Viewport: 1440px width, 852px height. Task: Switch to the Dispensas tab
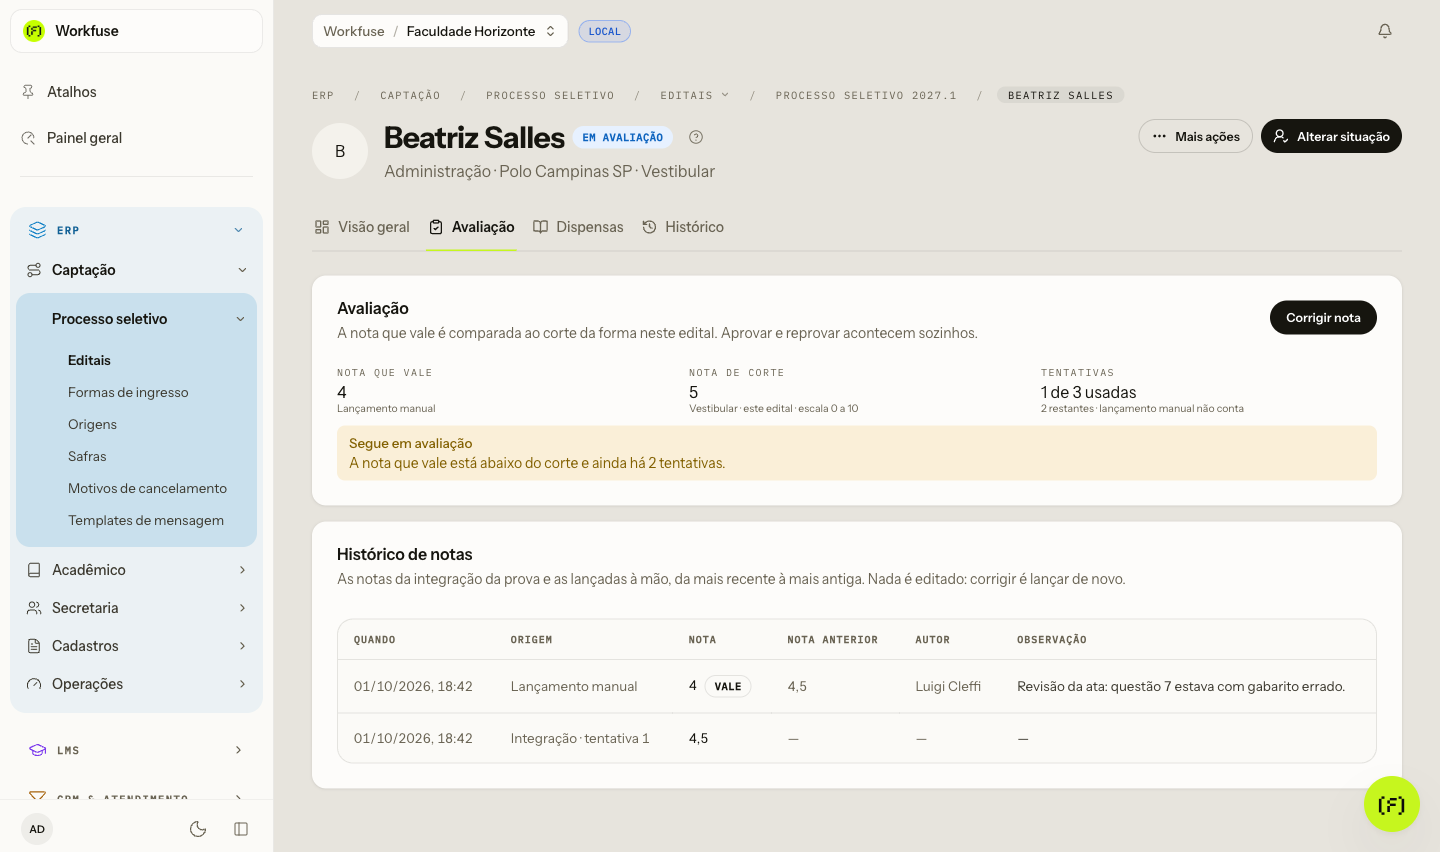pyautogui.click(x=578, y=227)
